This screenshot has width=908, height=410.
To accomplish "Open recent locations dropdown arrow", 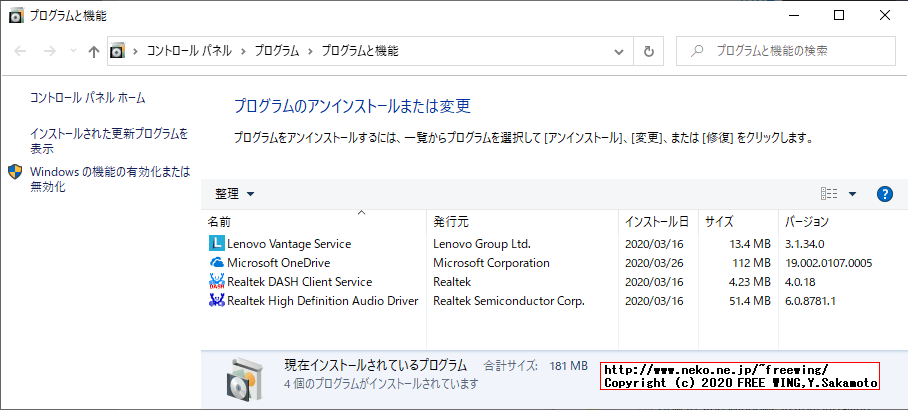I will coord(73,51).
